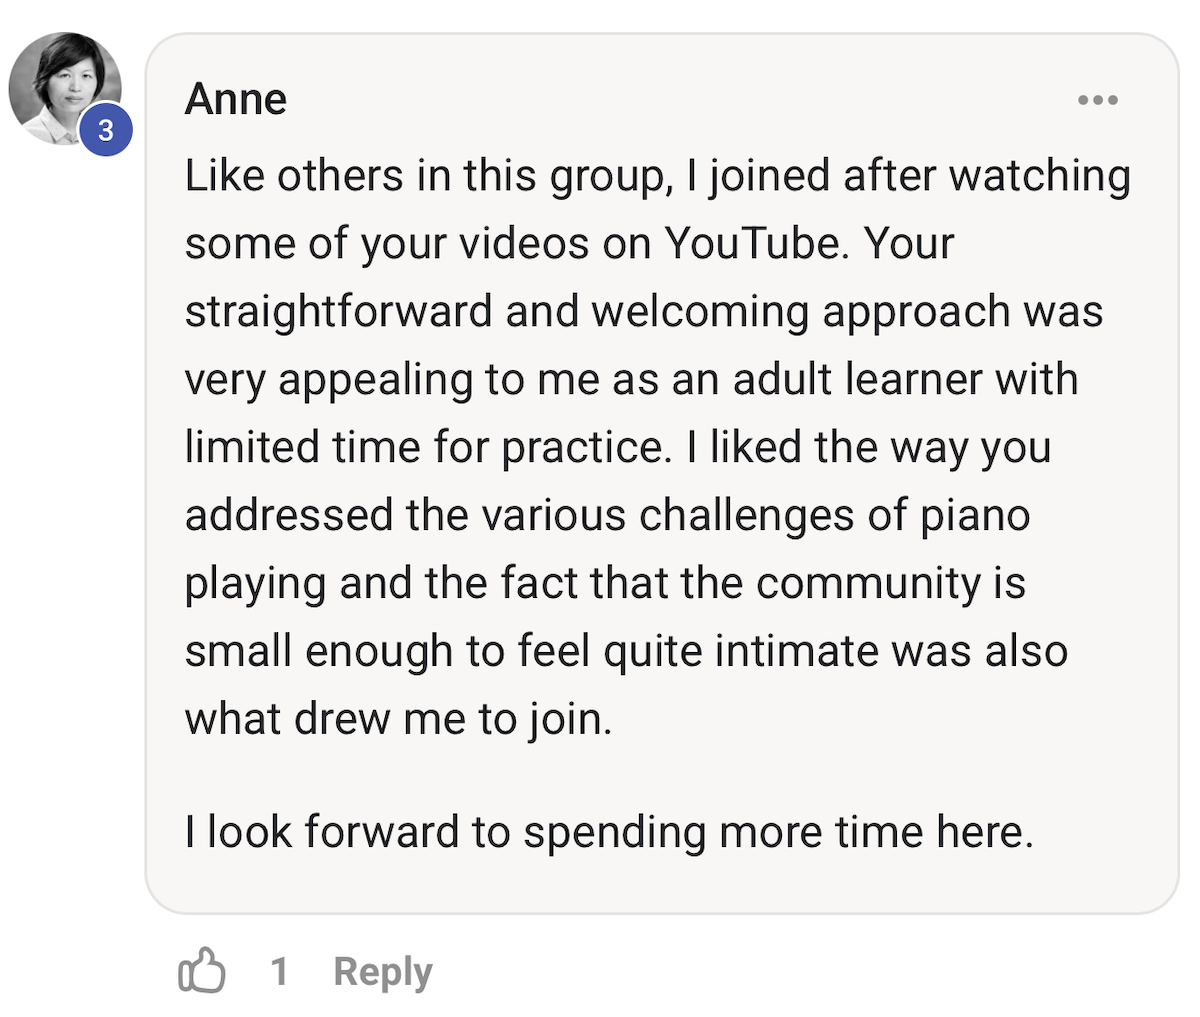Click the phrase 'what drew me to join'

click(x=398, y=719)
